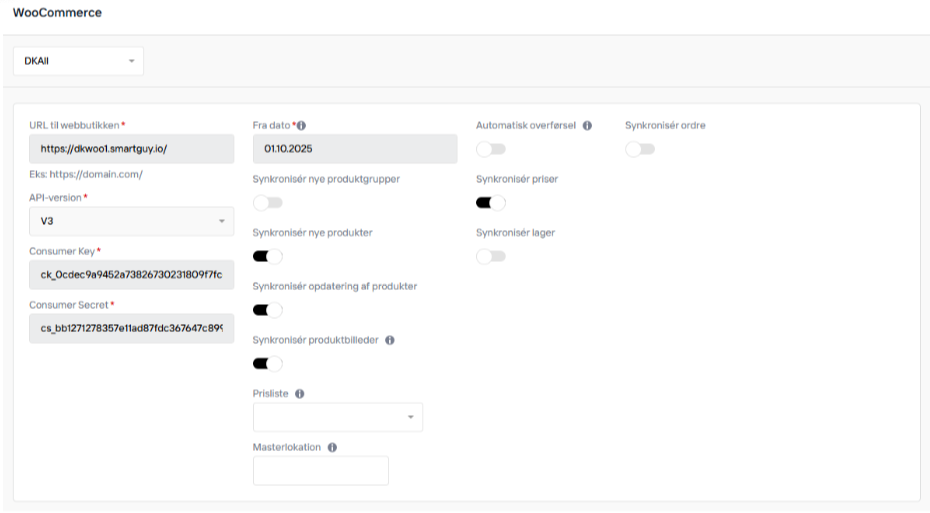Disable Synkronisér opdatering af produkter toggle
This screenshot has height=513, width=930.
(x=267, y=310)
